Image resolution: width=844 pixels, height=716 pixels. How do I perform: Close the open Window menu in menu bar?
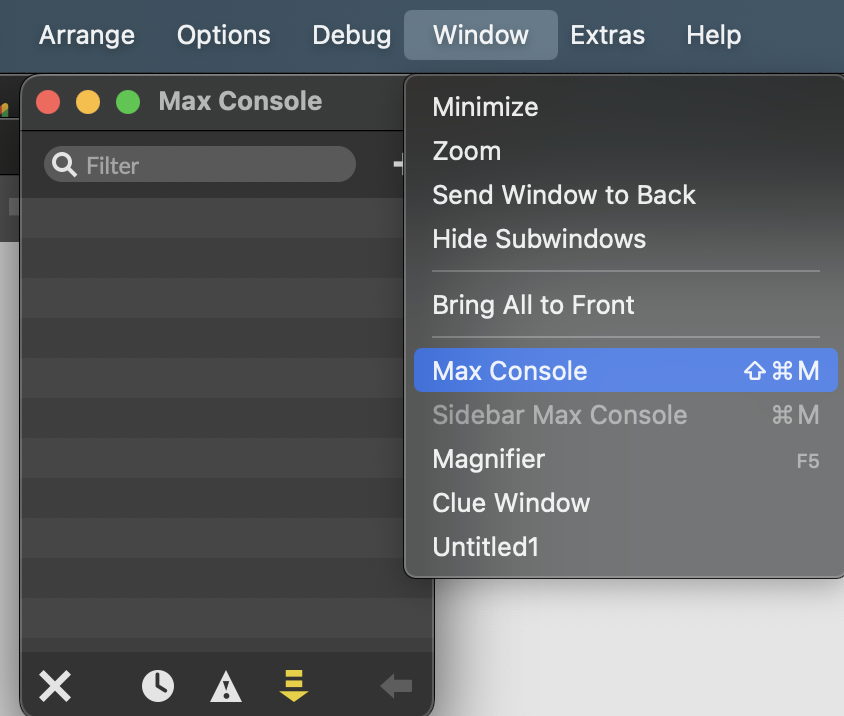481,36
